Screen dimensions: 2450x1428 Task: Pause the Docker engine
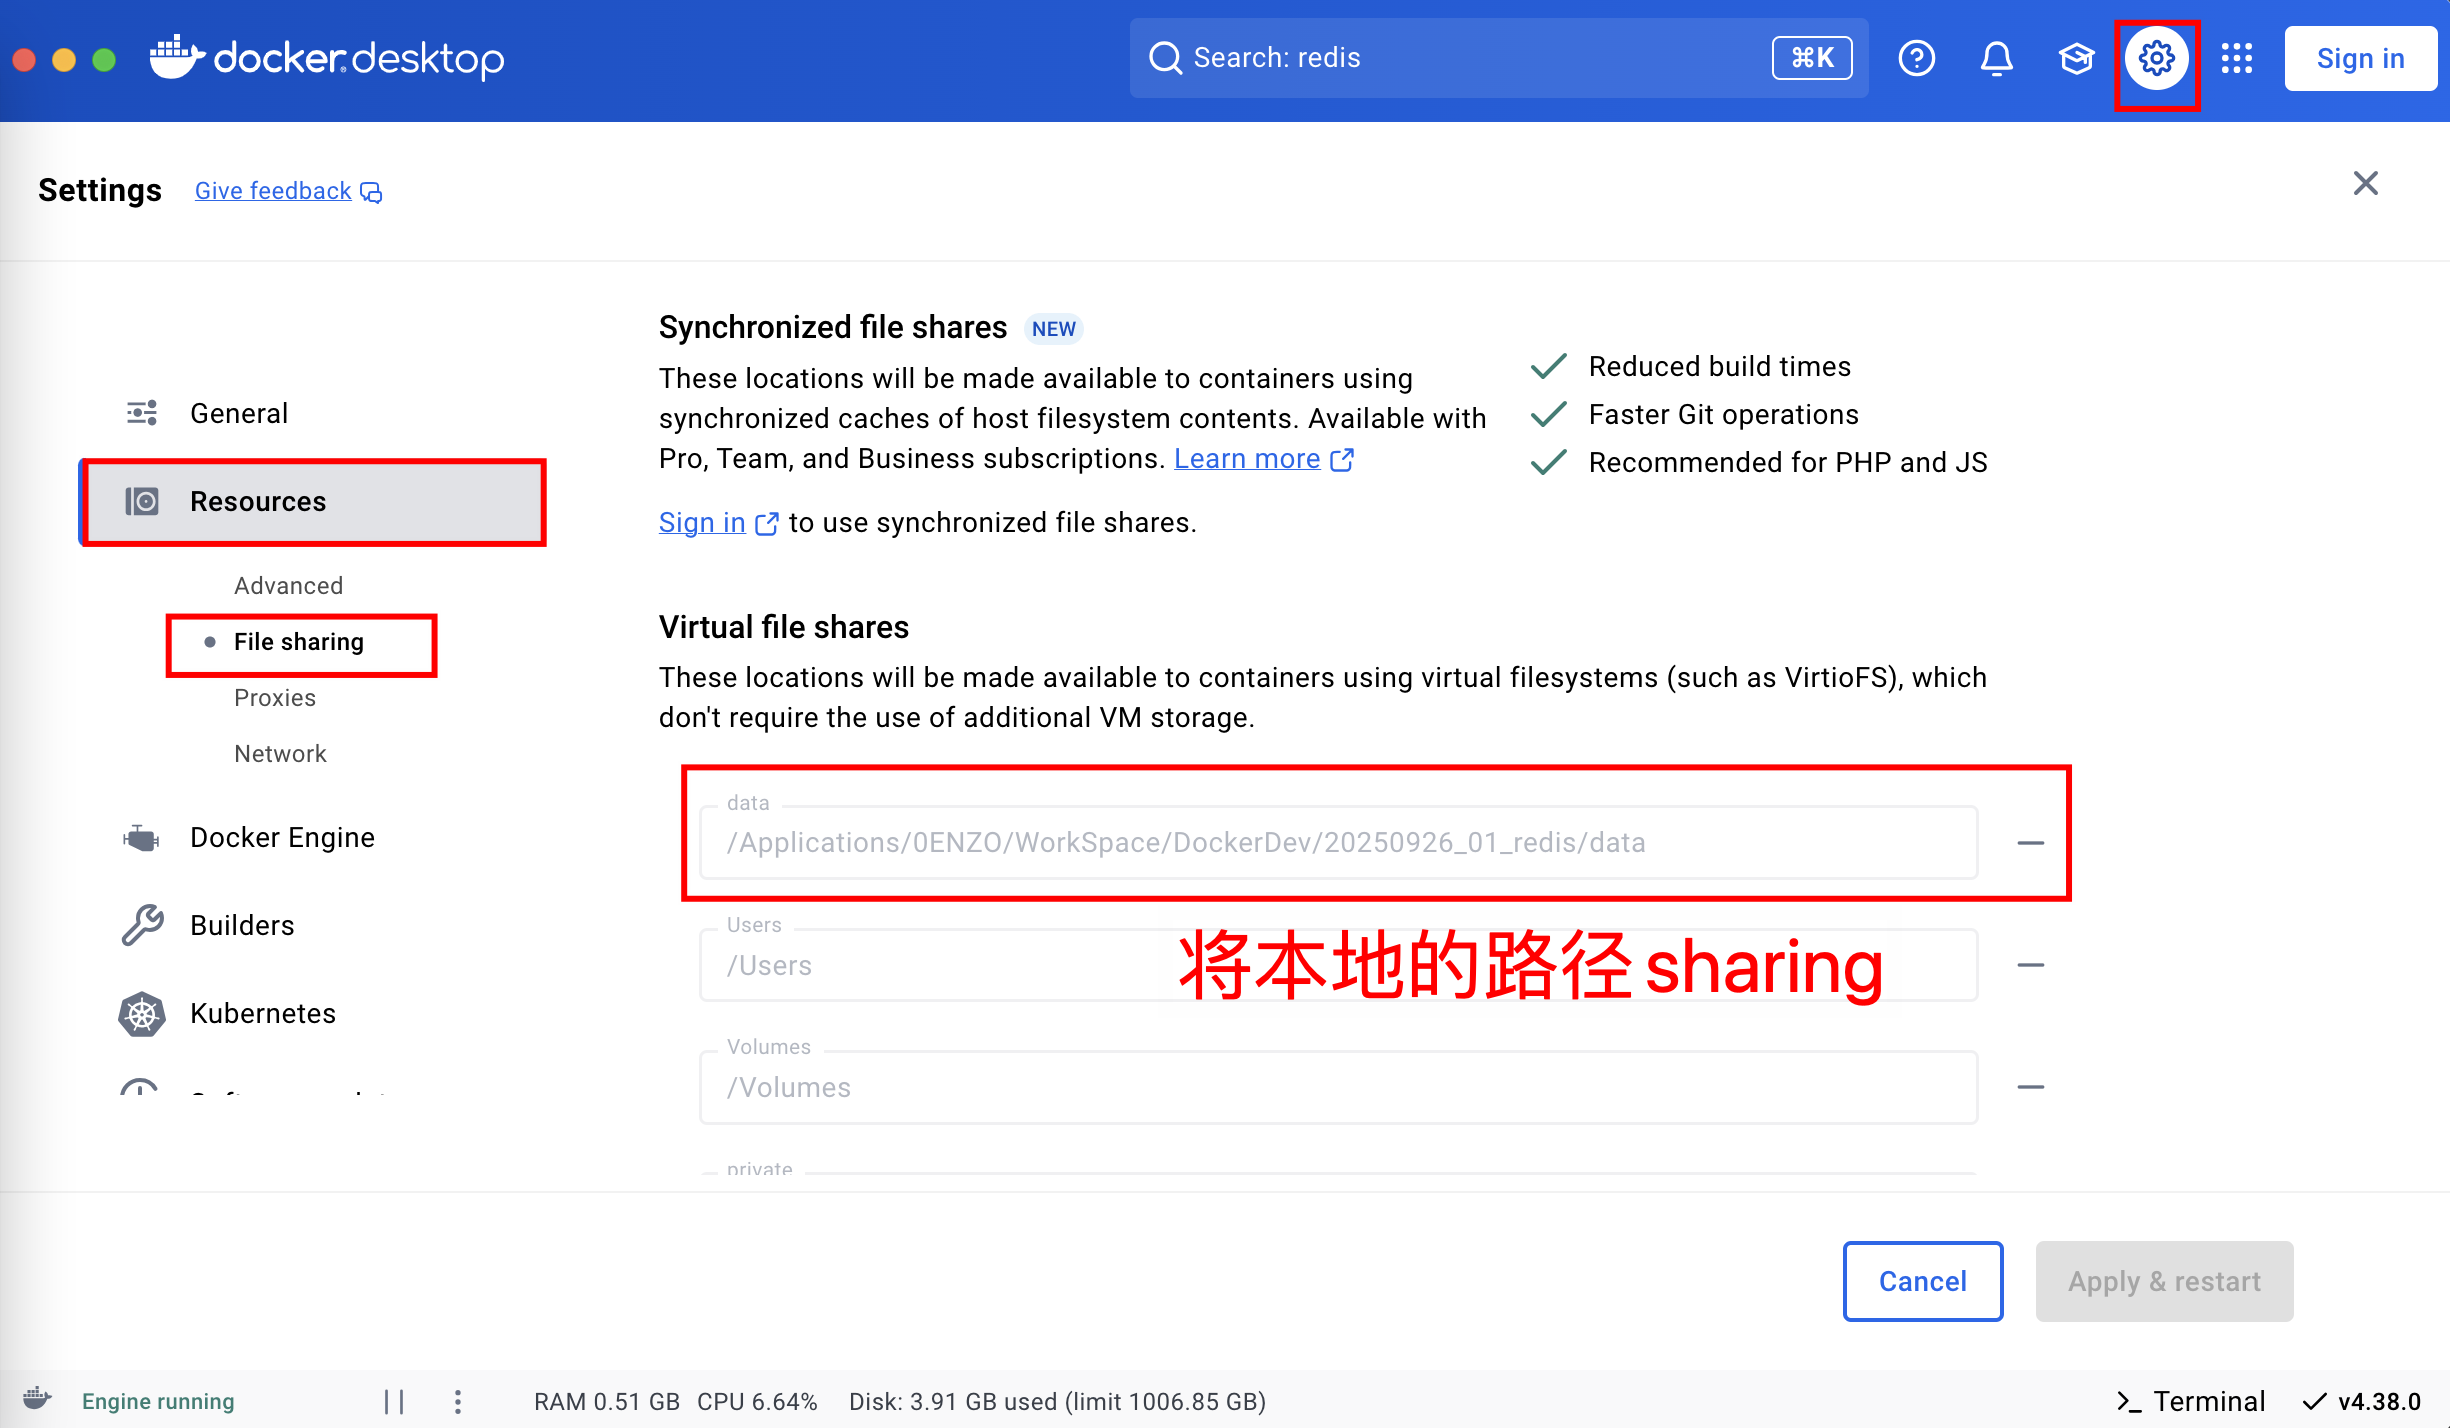(x=394, y=1401)
